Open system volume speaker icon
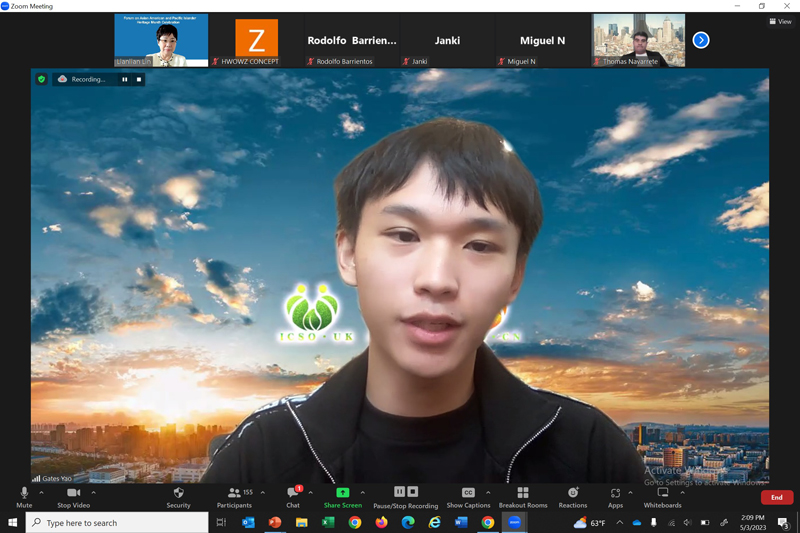The image size is (800, 533). (688, 522)
